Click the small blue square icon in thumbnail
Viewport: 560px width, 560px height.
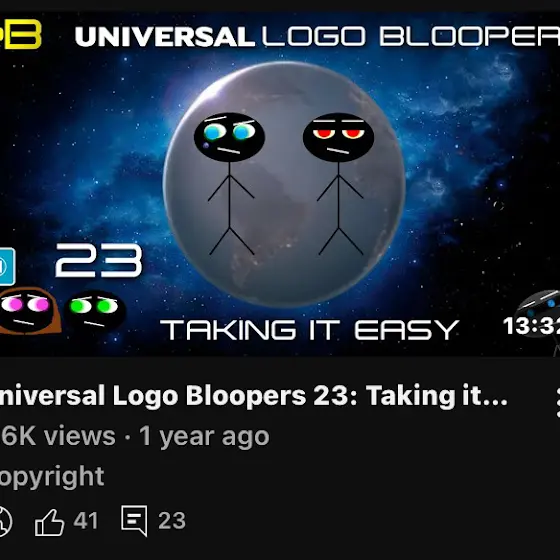[x=7, y=266]
